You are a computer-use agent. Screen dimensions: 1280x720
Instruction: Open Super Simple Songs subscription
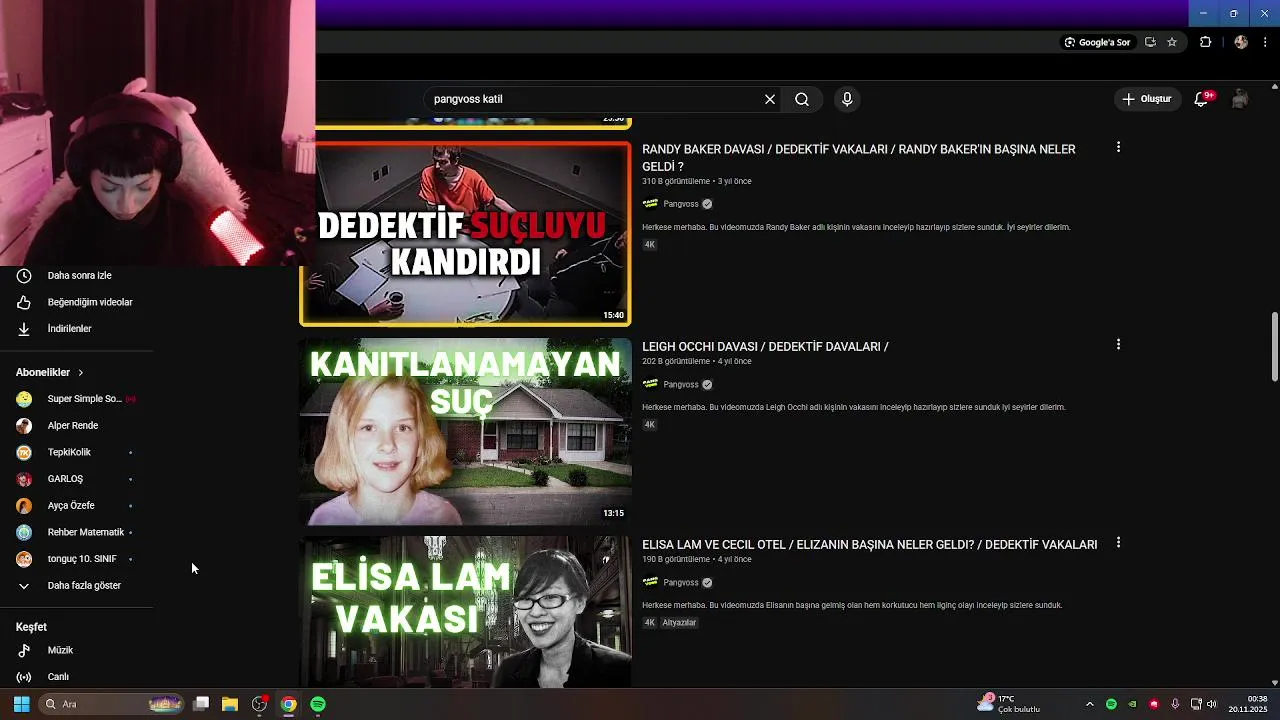(76, 399)
